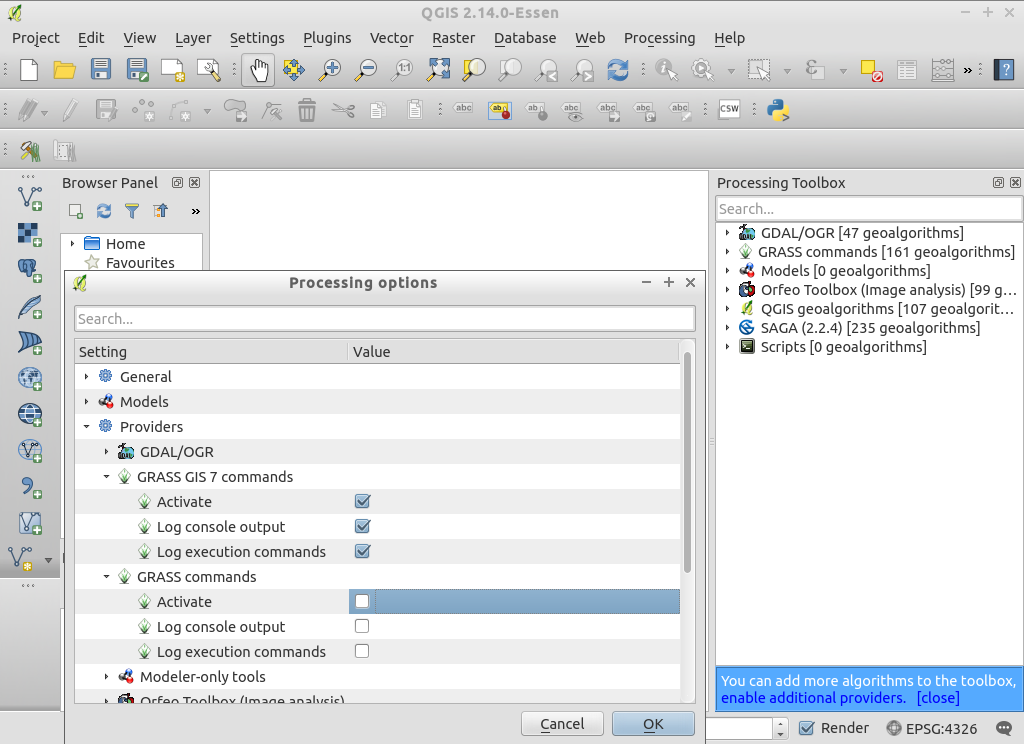Check Log console output under GRASS commands
This screenshot has width=1024, height=744.
[362, 626]
